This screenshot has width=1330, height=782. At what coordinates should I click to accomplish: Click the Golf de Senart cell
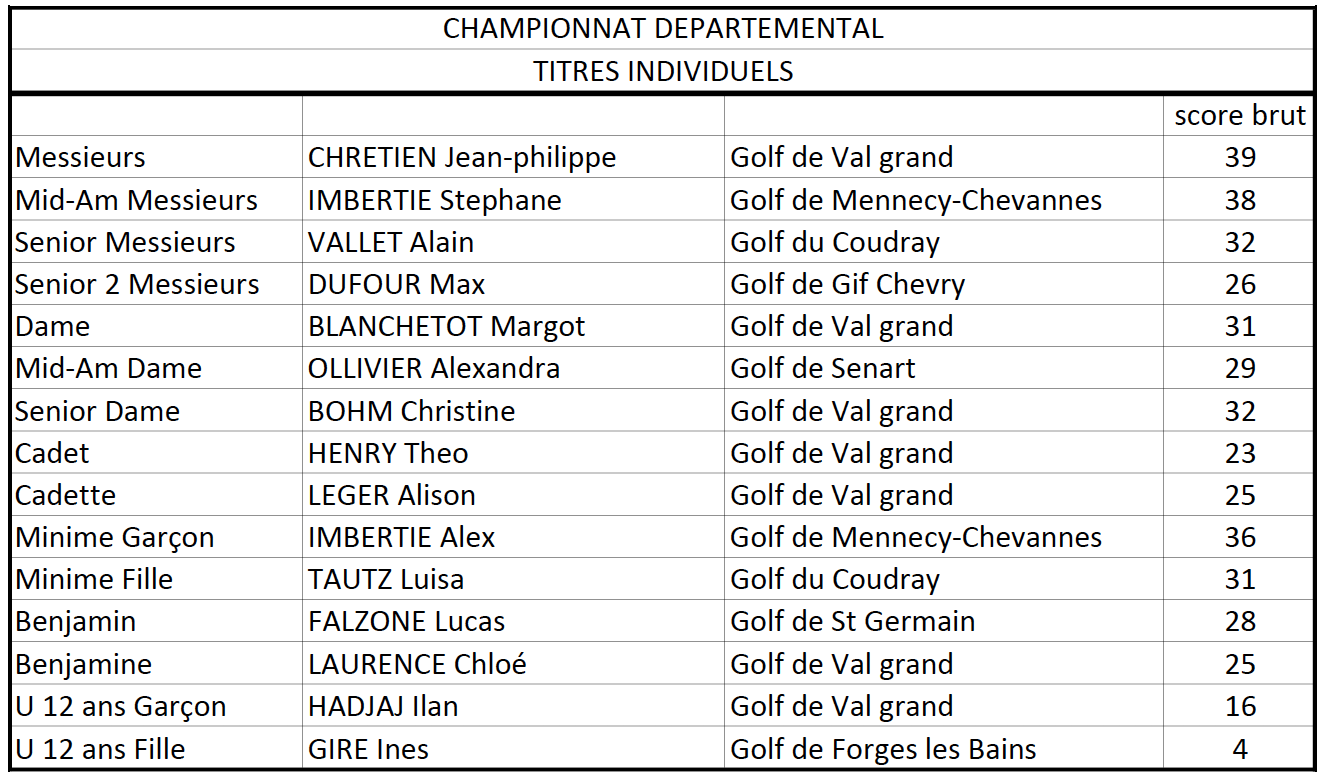[x=822, y=369]
